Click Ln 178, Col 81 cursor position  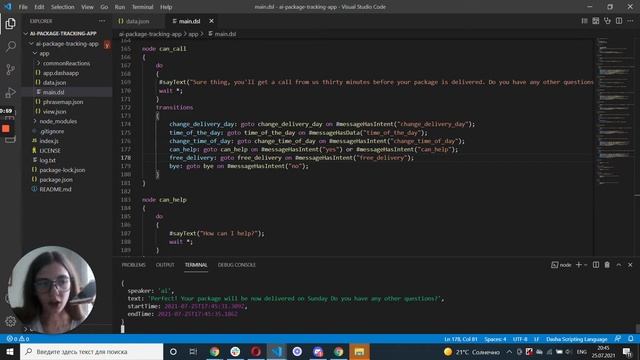[460, 339]
